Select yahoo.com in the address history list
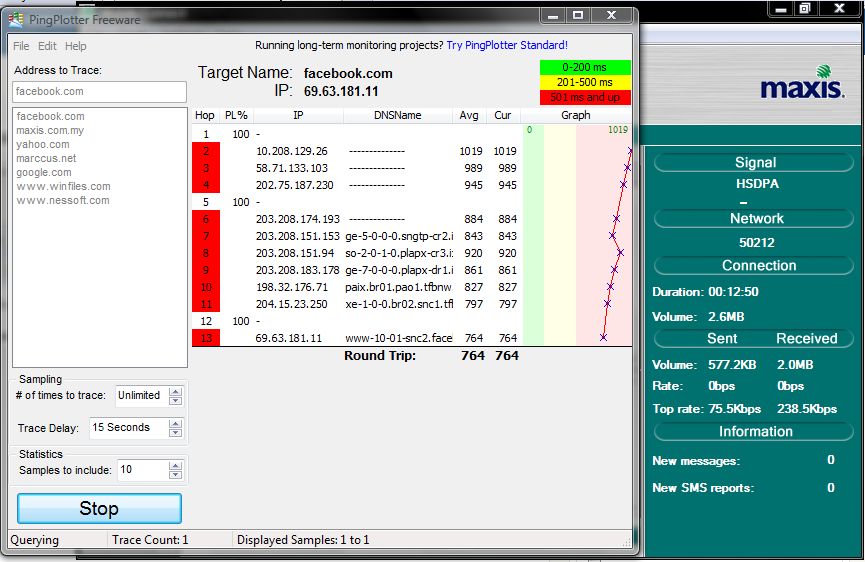Image resolution: width=865 pixels, height=562 pixels. [43, 144]
